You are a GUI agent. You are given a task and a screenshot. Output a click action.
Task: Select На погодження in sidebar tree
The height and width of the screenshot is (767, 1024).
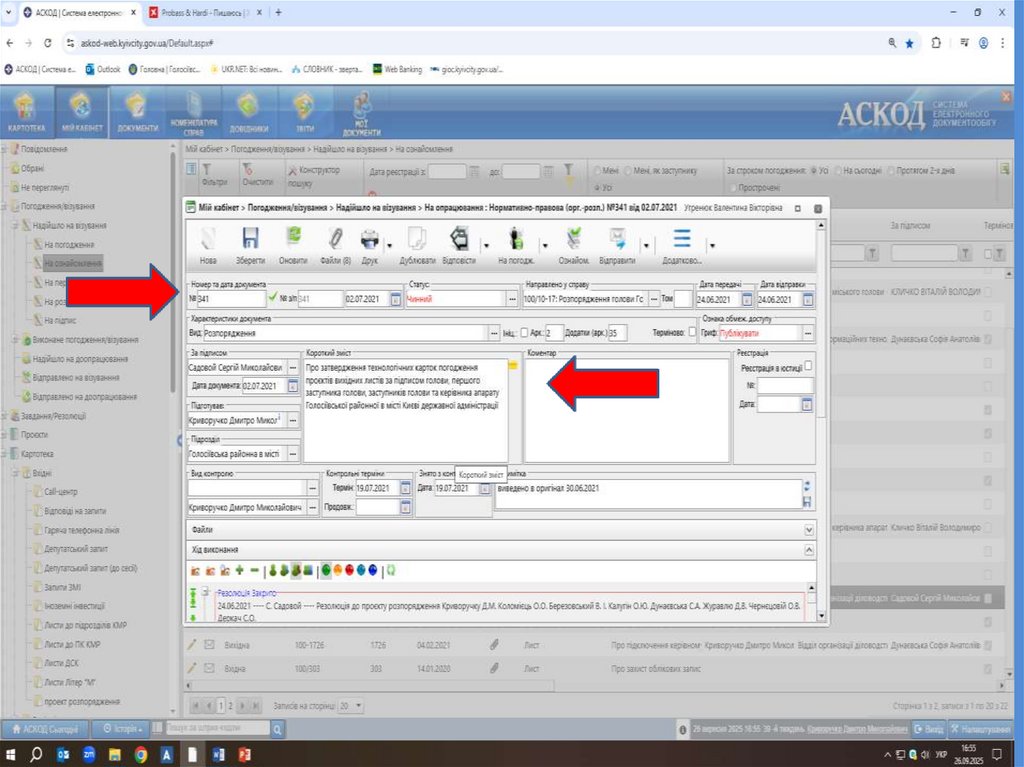[68, 244]
